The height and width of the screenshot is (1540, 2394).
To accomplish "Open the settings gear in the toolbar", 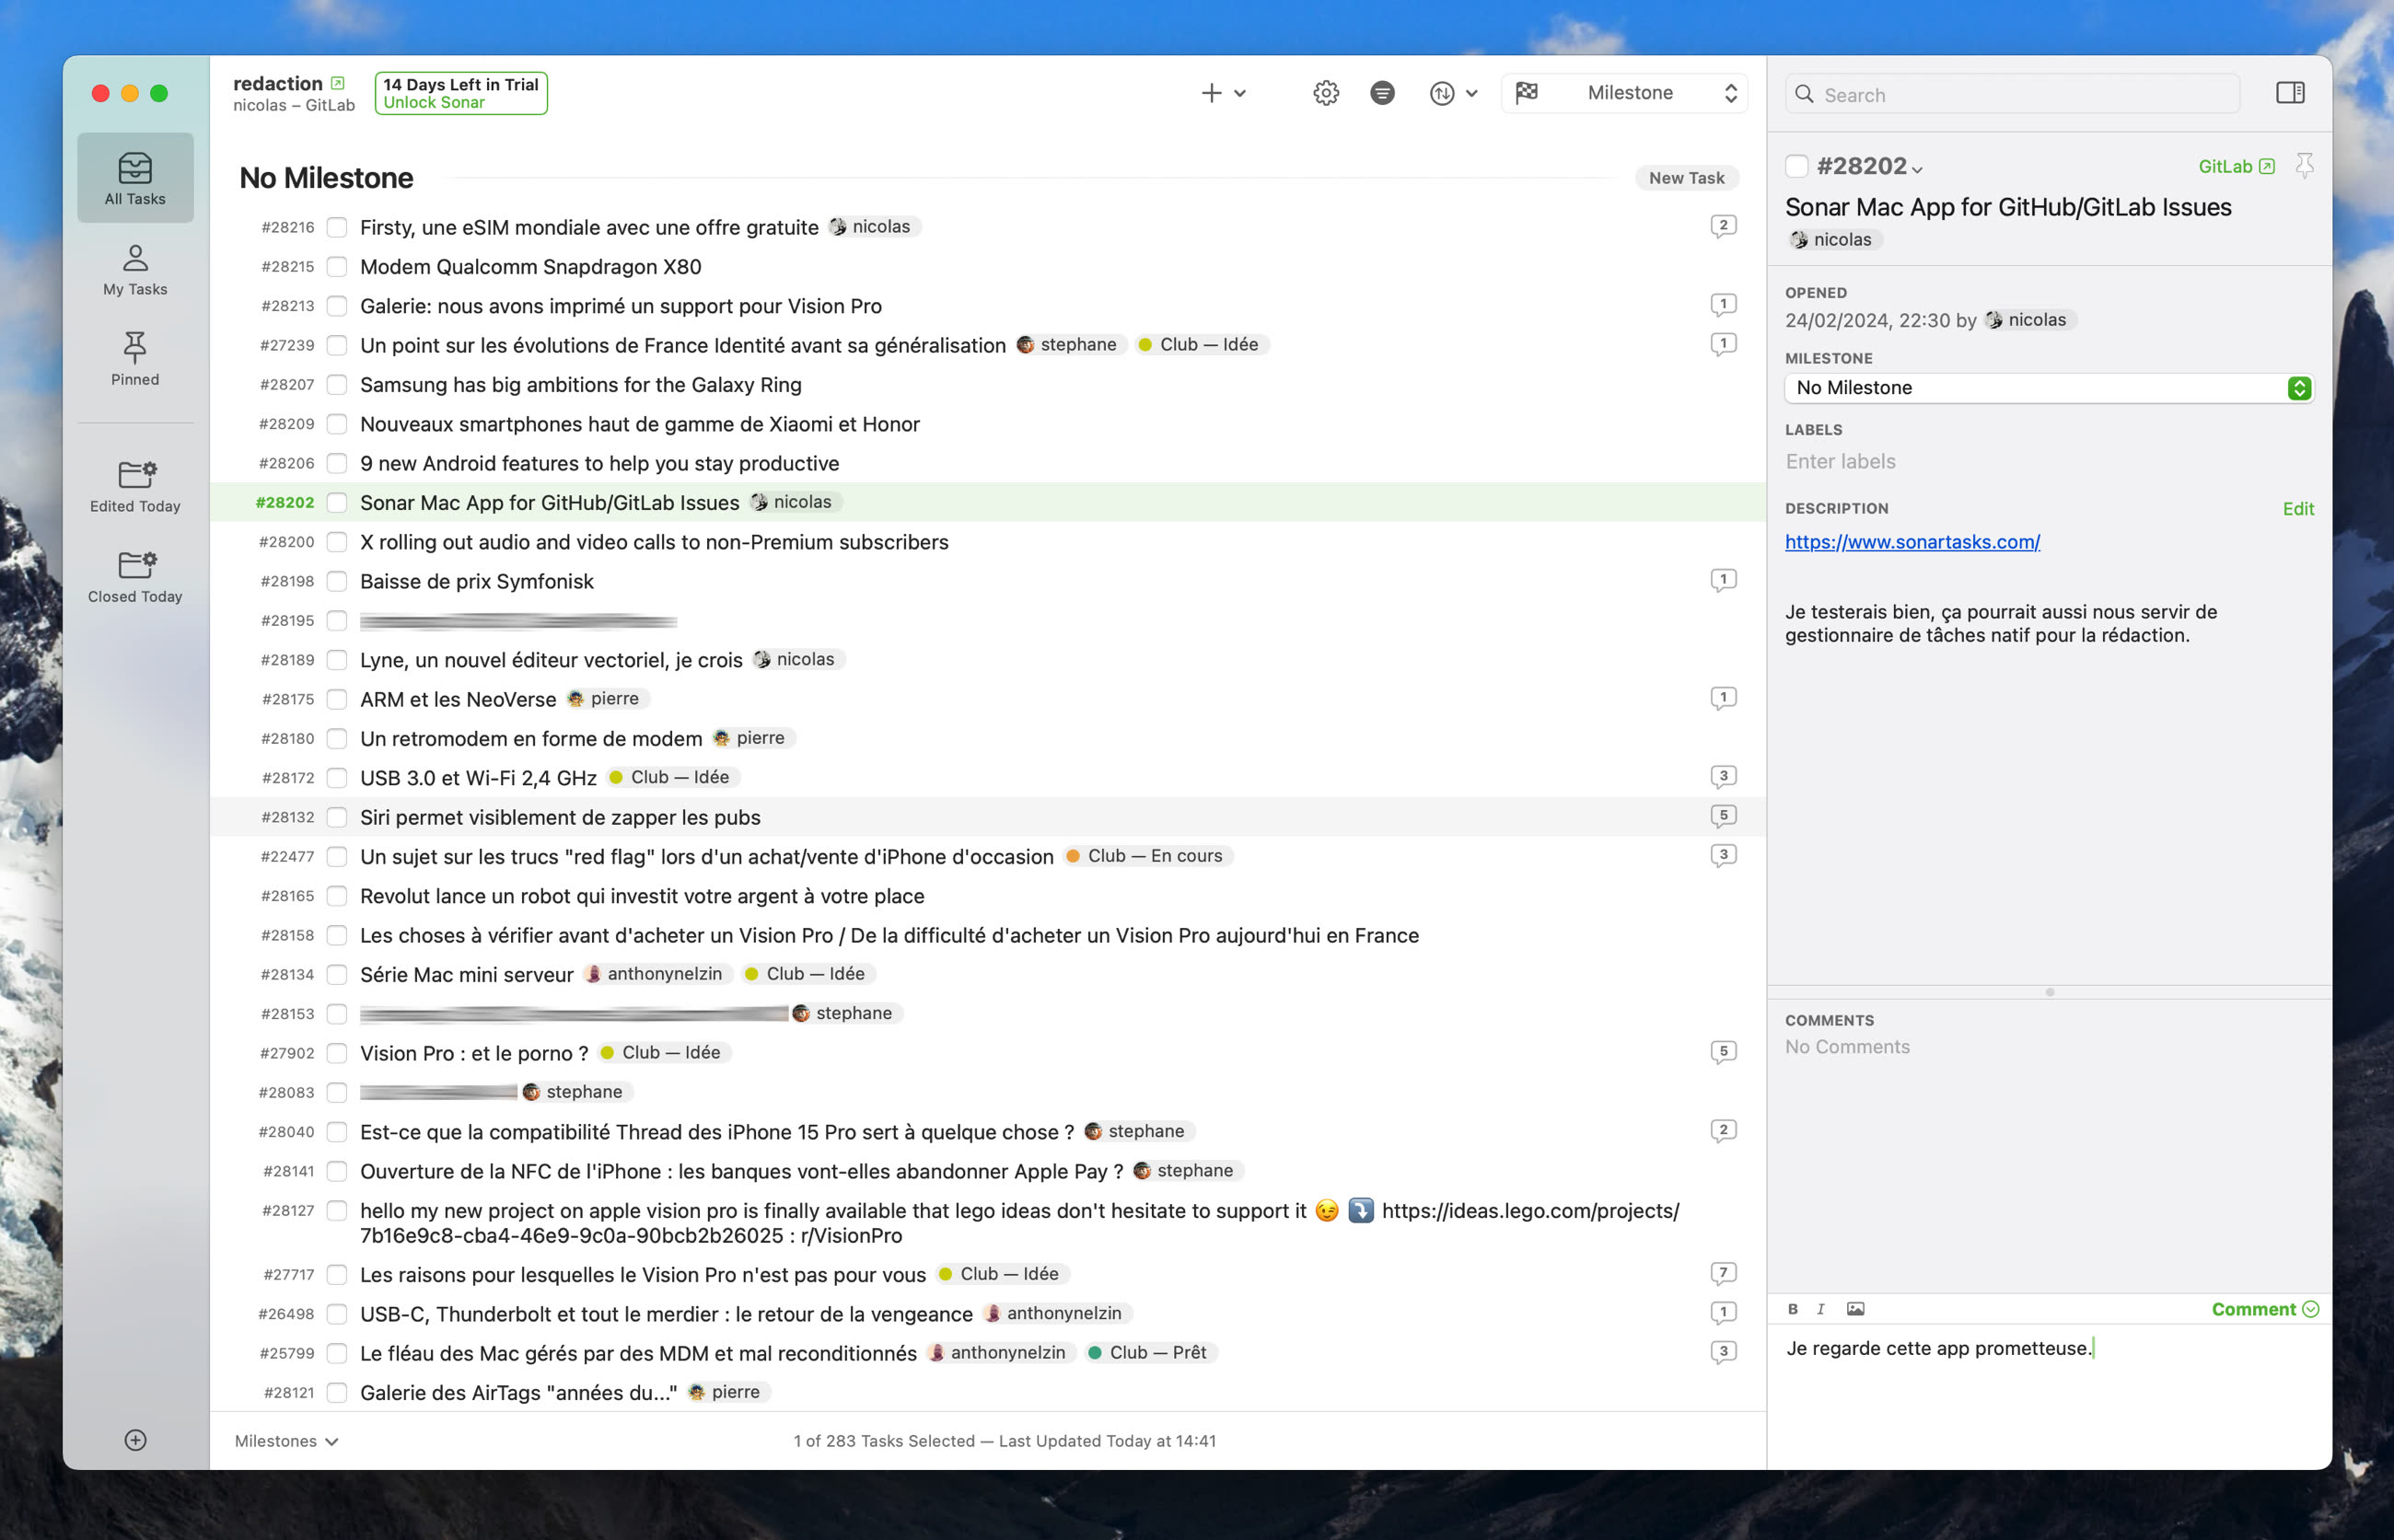I will point(1326,93).
